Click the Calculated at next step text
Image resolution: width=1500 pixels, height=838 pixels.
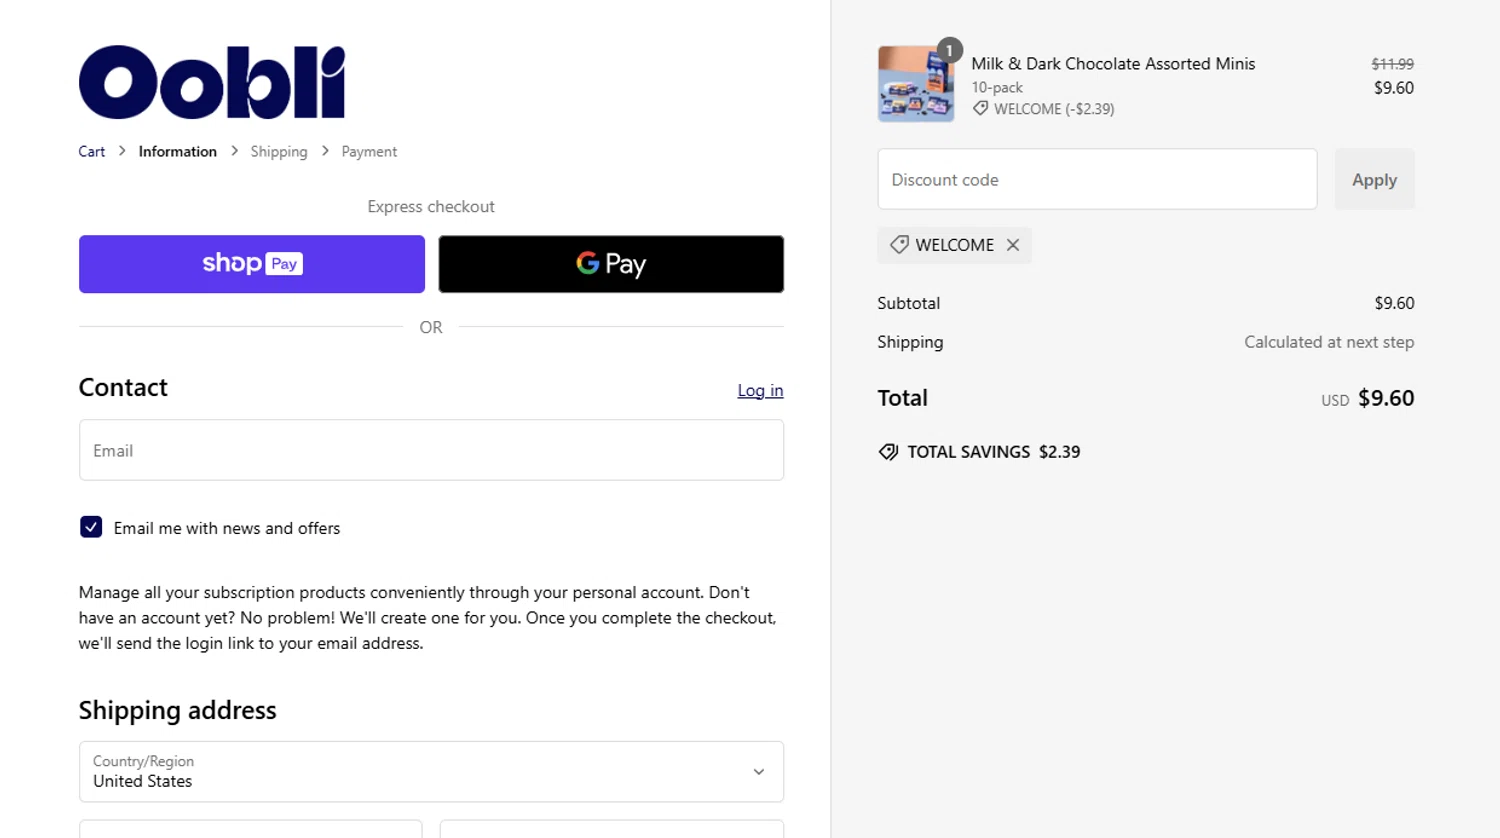(x=1329, y=342)
